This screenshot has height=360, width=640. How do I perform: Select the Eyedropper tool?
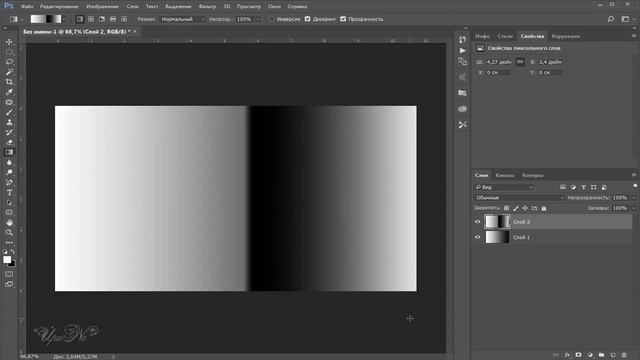tap(9, 92)
